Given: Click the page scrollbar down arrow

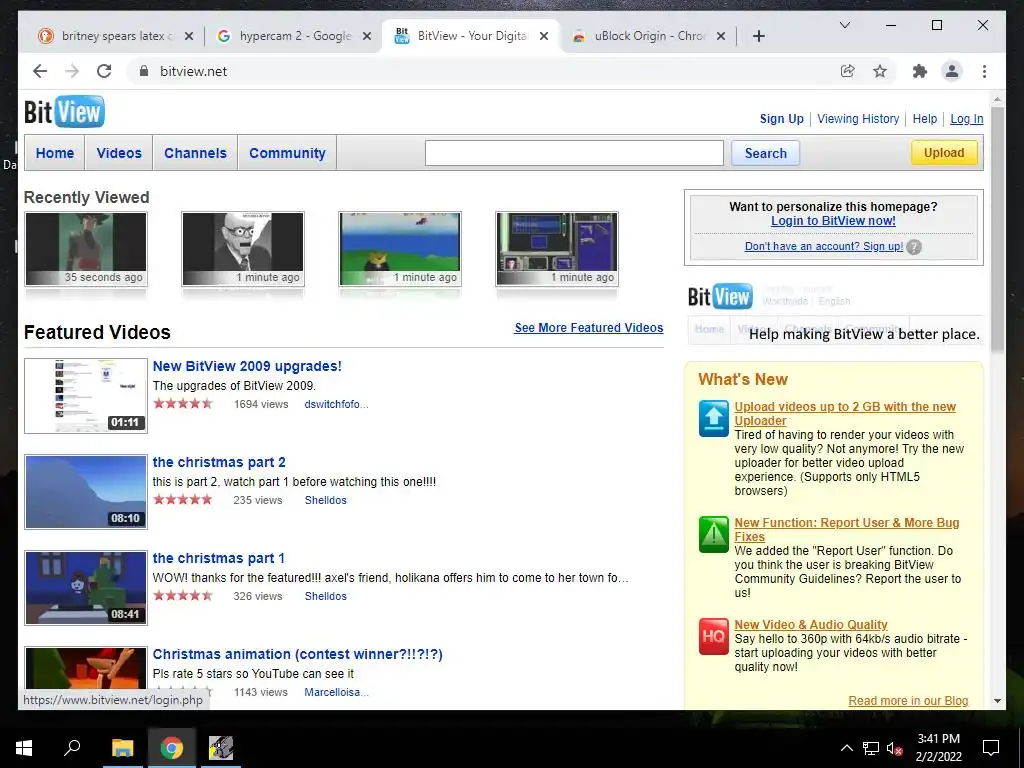Looking at the screenshot, I should (997, 701).
